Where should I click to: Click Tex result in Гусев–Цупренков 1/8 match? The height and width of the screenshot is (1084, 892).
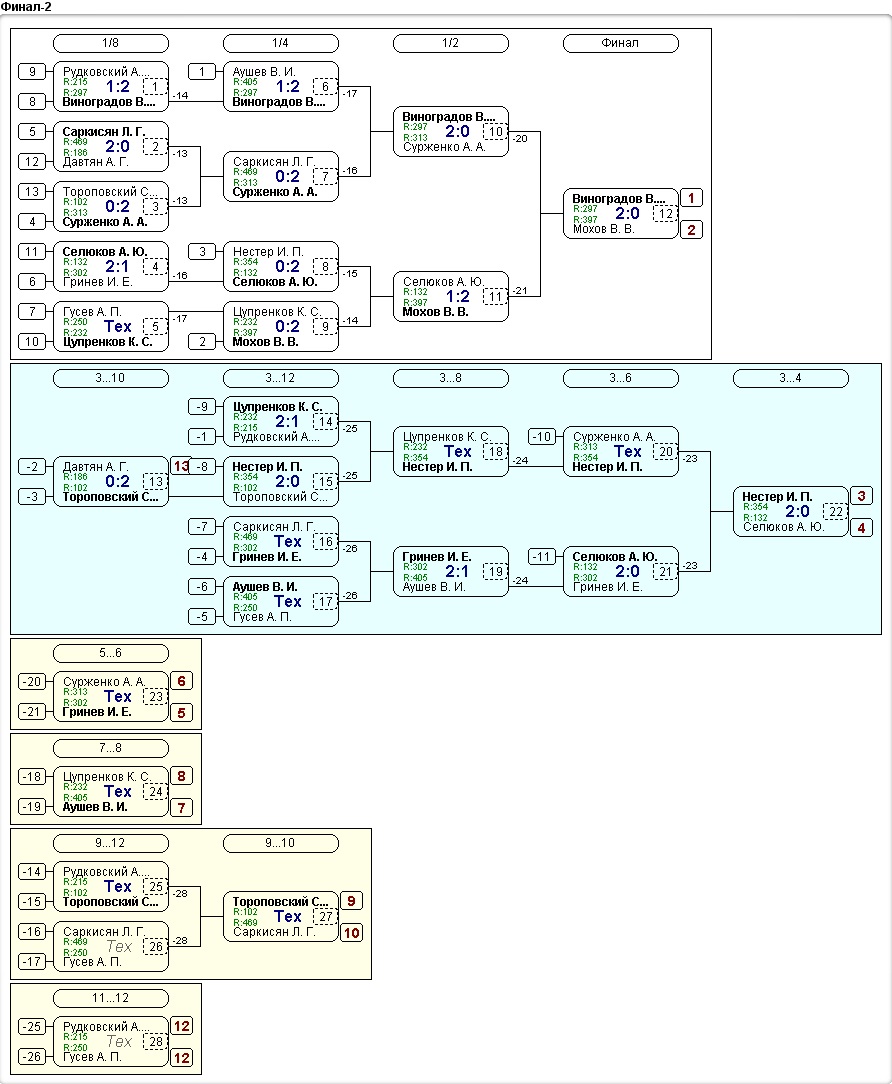[118, 326]
